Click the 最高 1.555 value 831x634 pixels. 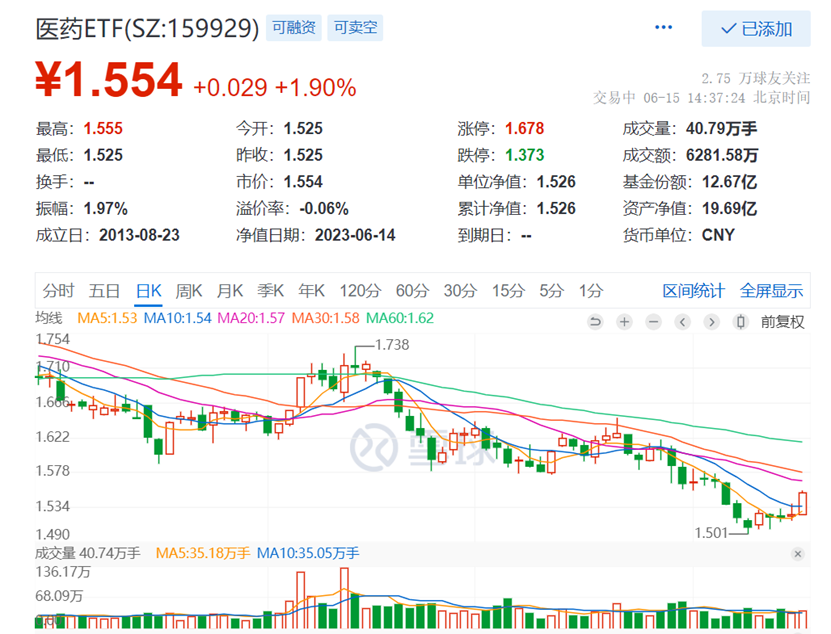(x=103, y=128)
